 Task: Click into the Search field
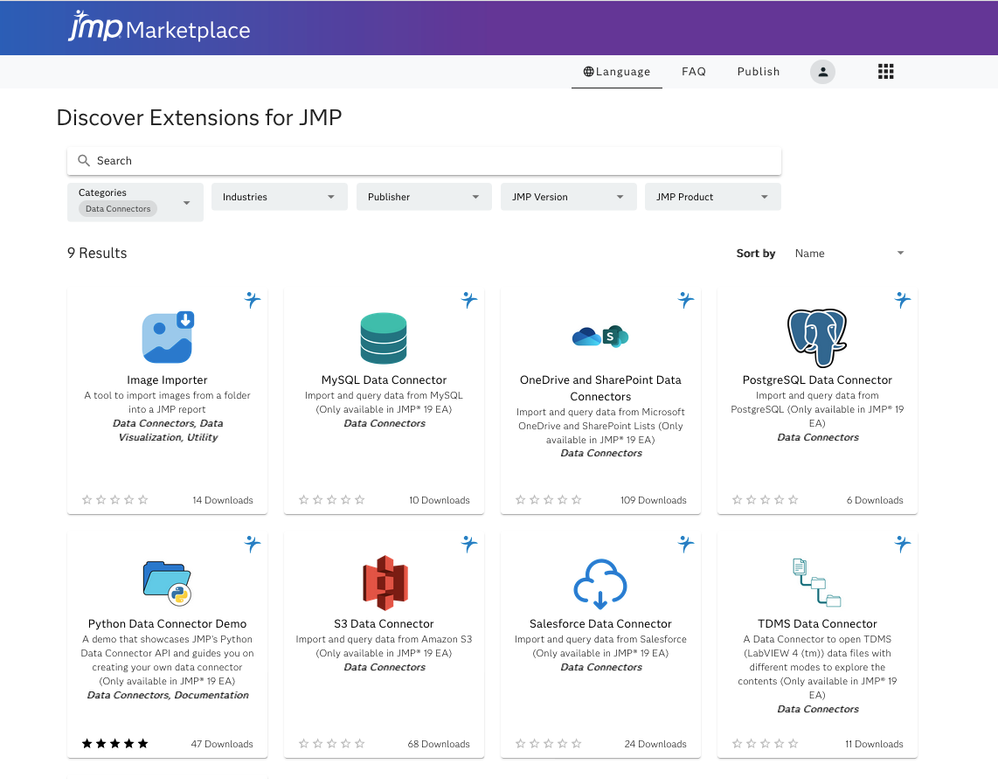(424, 160)
